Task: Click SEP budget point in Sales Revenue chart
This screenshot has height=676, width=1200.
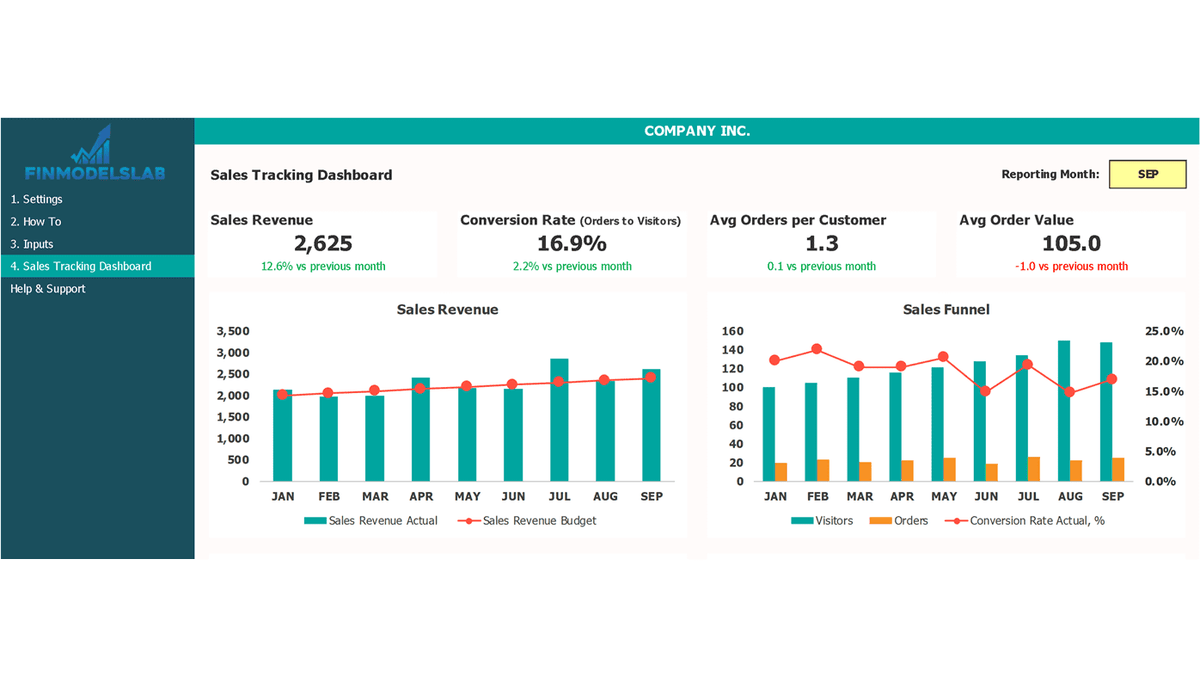Action: point(650,377)
